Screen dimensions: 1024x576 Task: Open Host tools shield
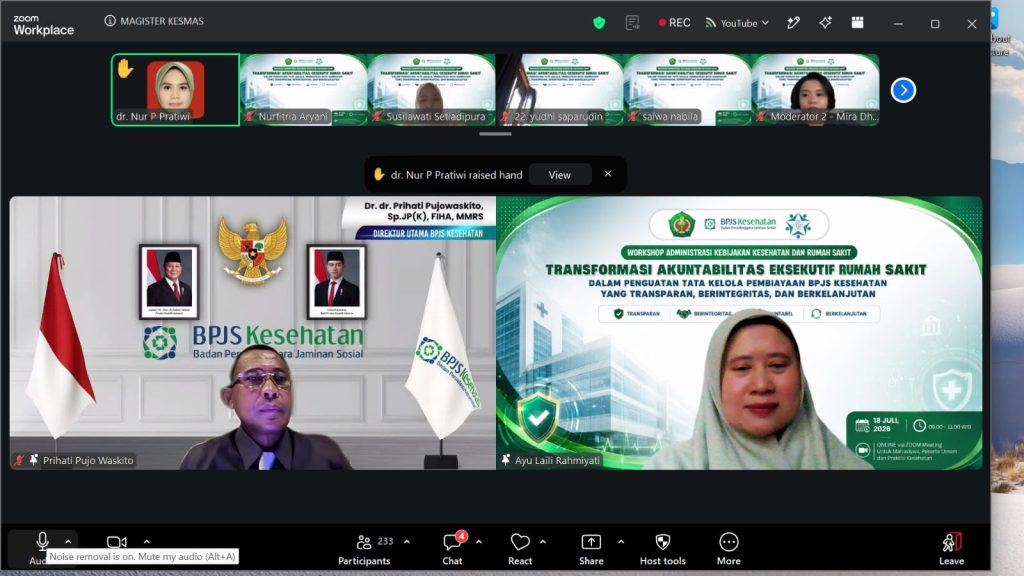coord(663,549)
